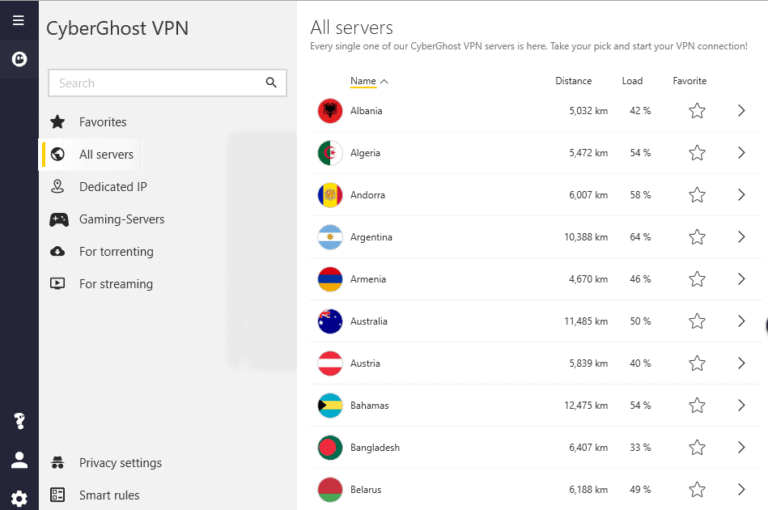Open the settings gear icon
The width and height of the screenshot is (768, 510).
point(18,497)
